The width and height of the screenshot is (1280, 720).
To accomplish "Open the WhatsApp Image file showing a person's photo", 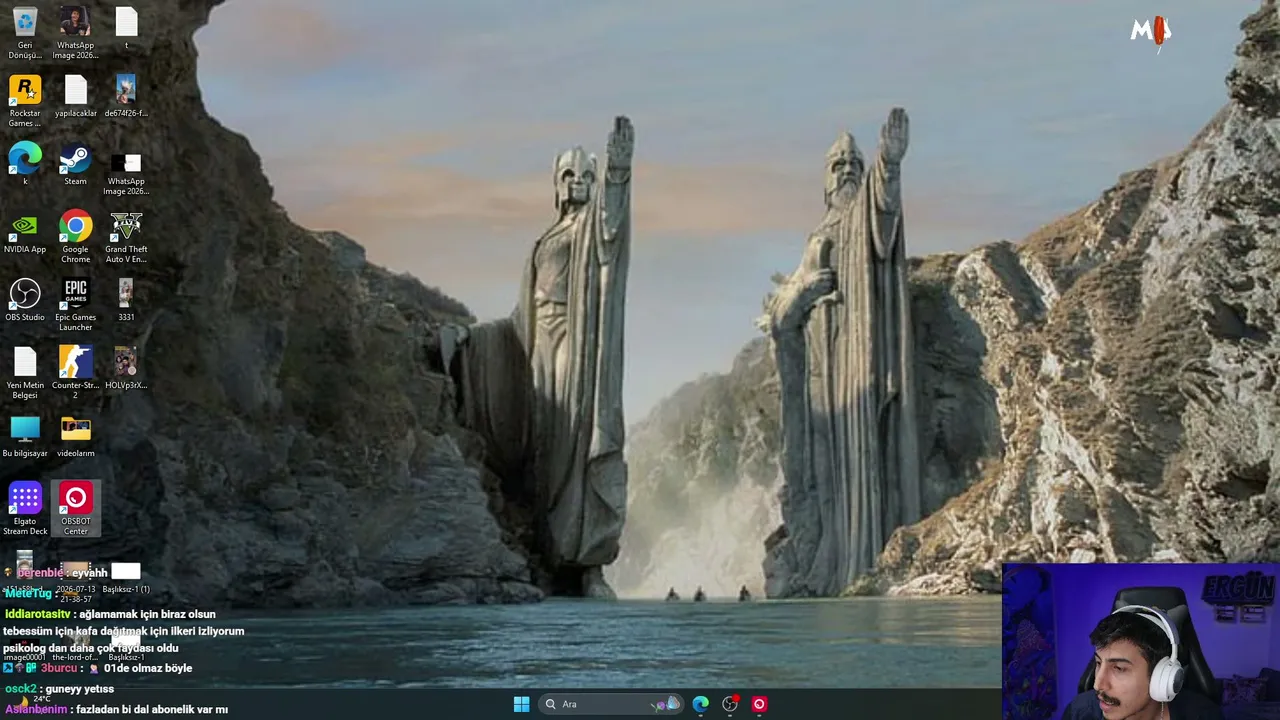I will (75, 32).
